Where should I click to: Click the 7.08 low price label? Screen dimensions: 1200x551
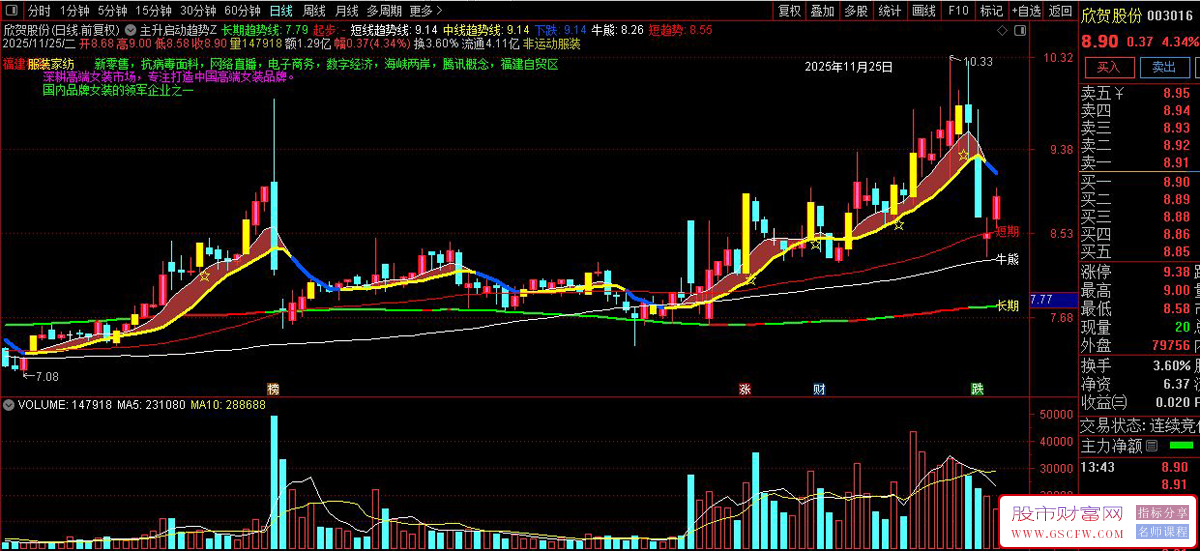click(x=47, y=376)
